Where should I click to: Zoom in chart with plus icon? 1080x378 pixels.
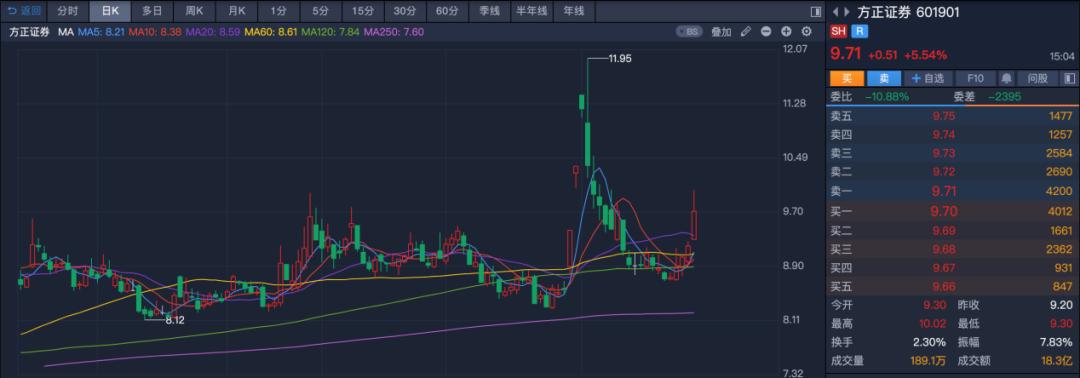[786, 32]
